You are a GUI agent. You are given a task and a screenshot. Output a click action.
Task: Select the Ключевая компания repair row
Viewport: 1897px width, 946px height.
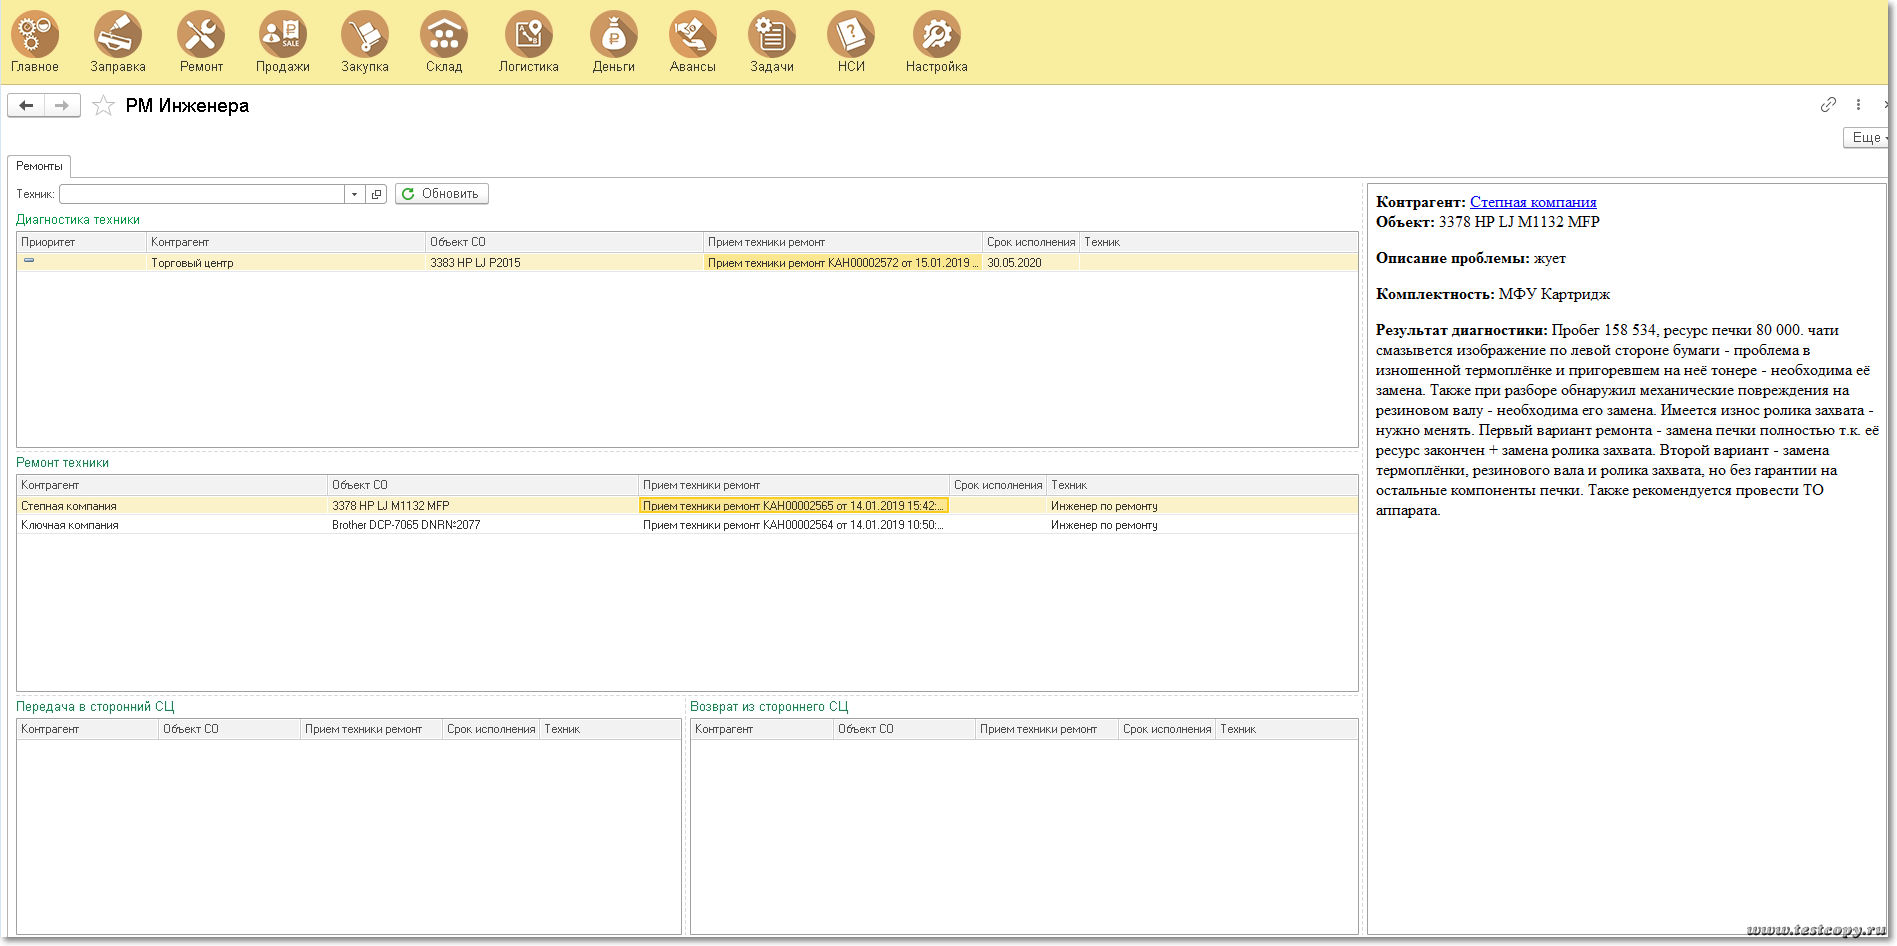[x=70, y=525]
